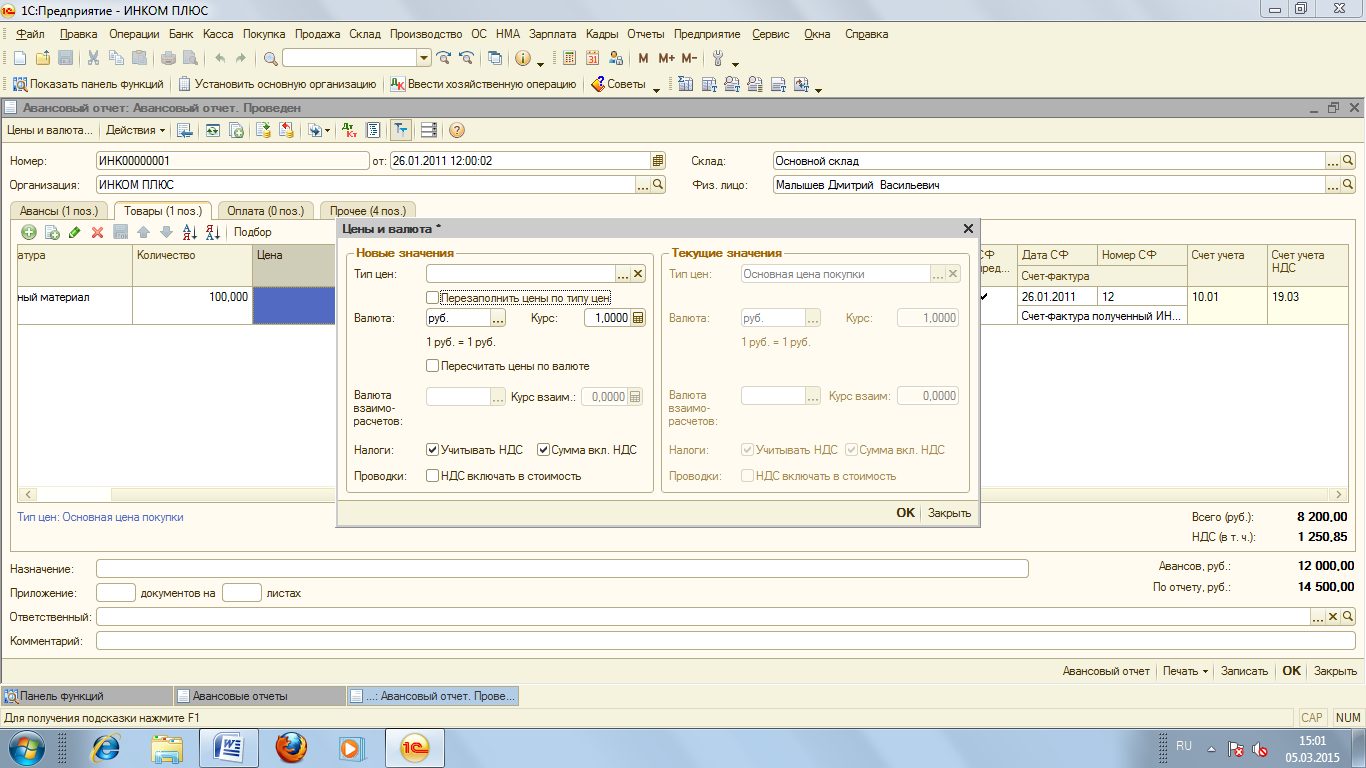This screenshot has height=768, width=1366.
Task: Click the magnifier icon next to Склад field
Action: click(1348, 160)
